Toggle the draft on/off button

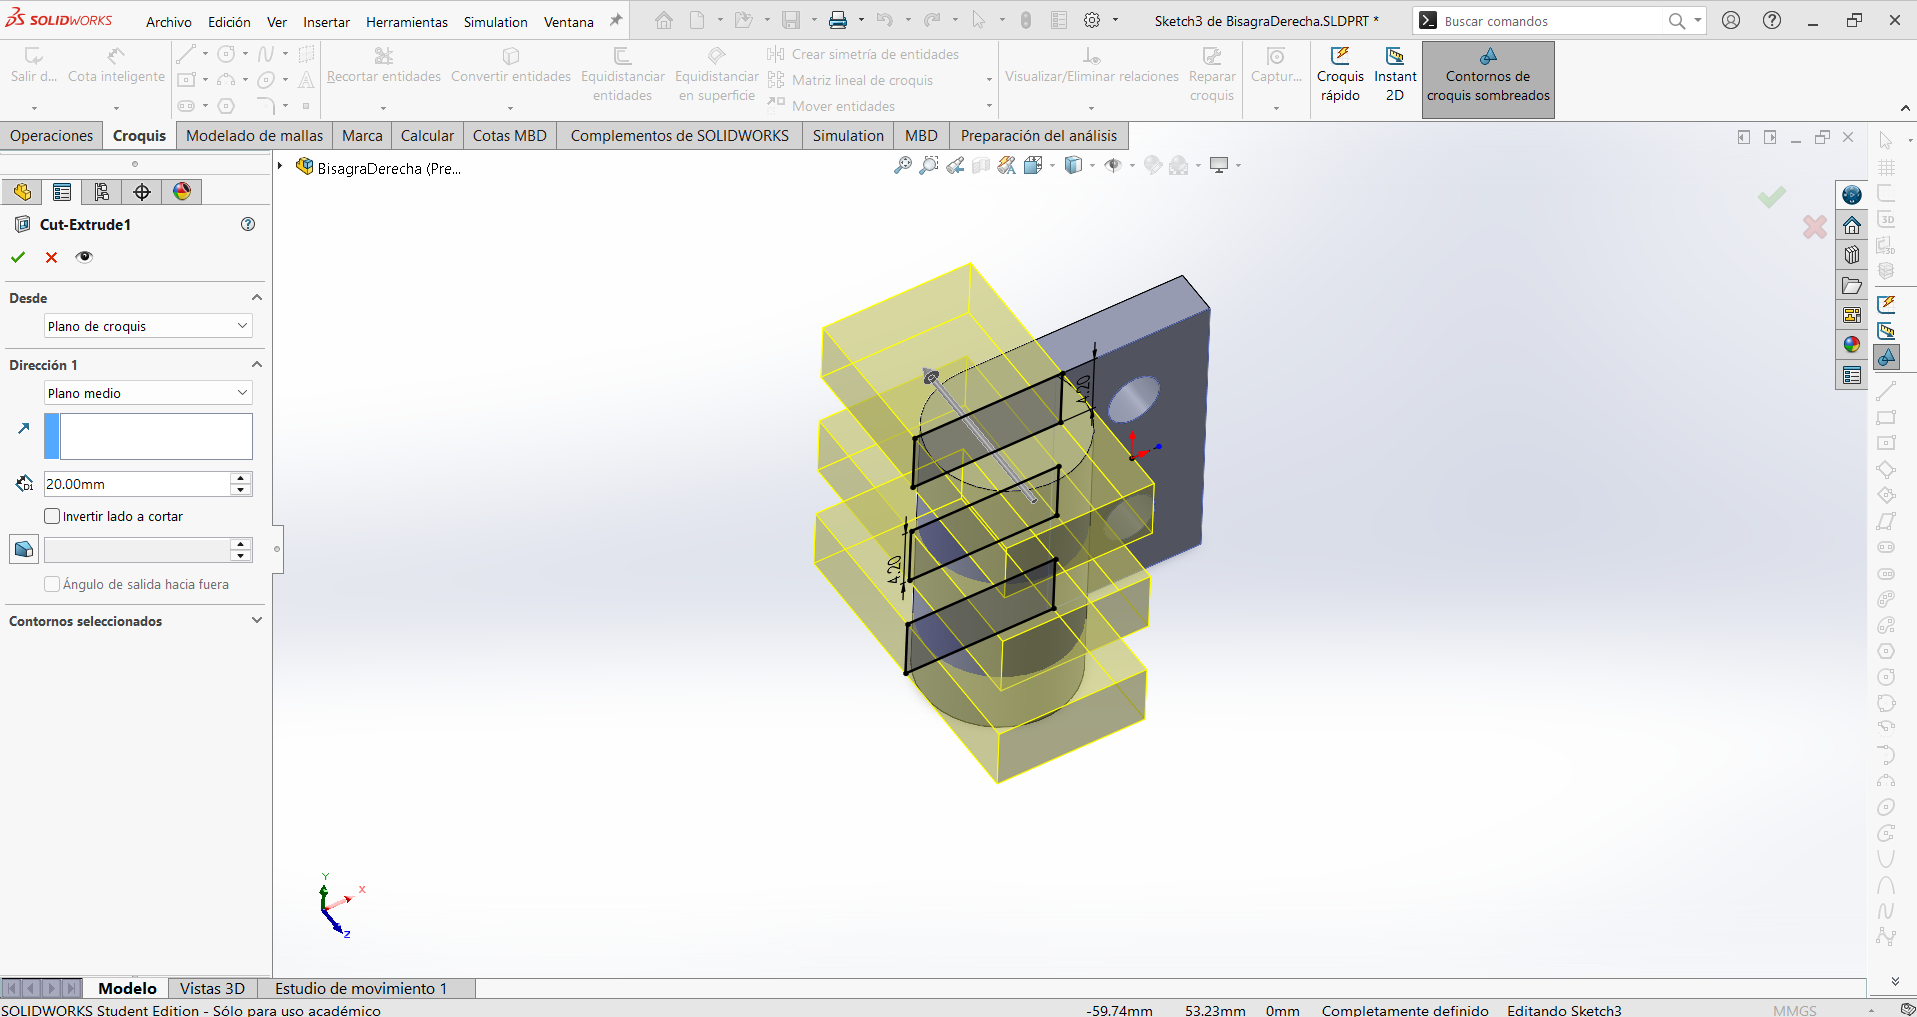point(24,549)
